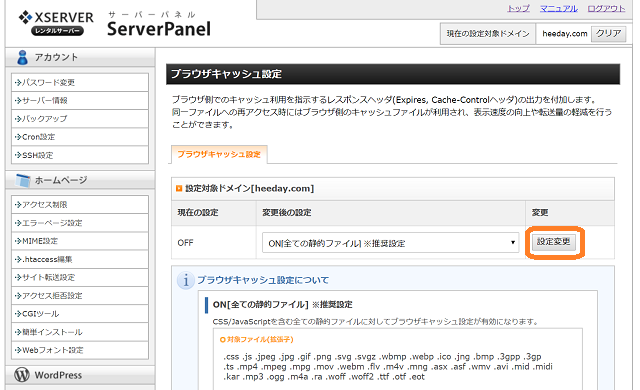Click the 対象ファイル(拡張子) label
Screen dimensions: 640x390
(x=260, y=339)
